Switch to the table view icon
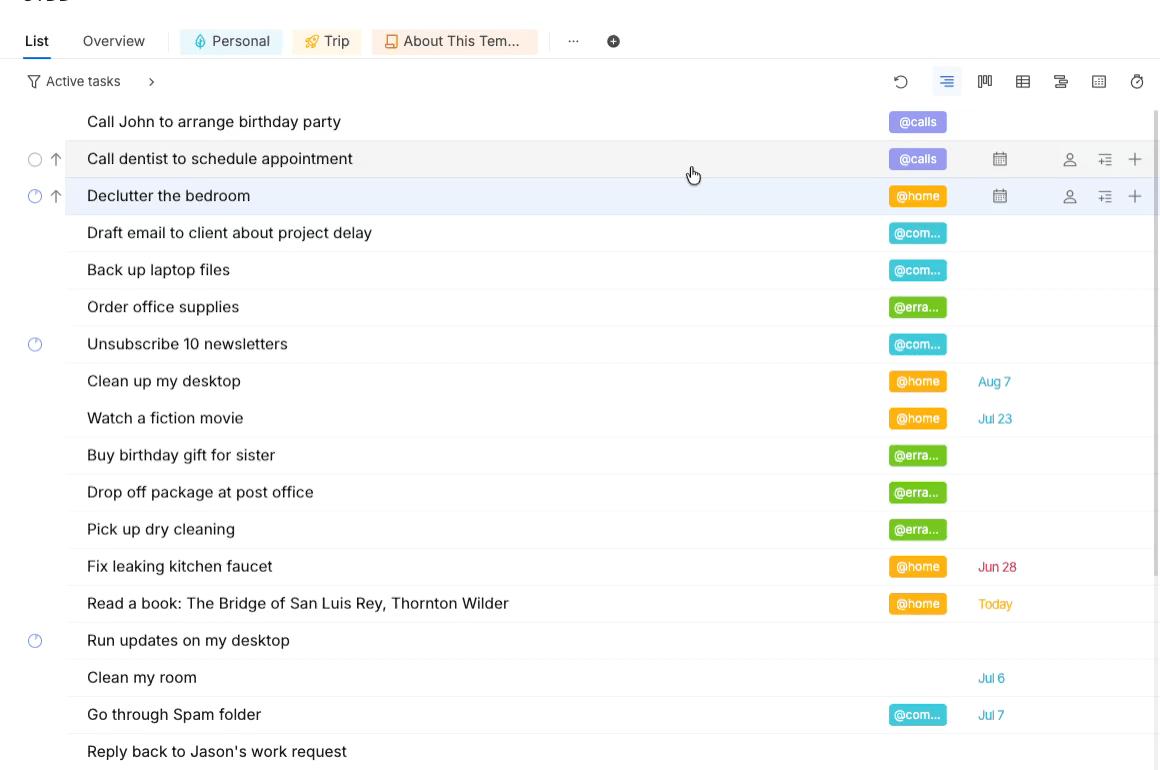The width and height of the screenshot is (1160, 770). pyautogui.click(x=1023, y=81)
